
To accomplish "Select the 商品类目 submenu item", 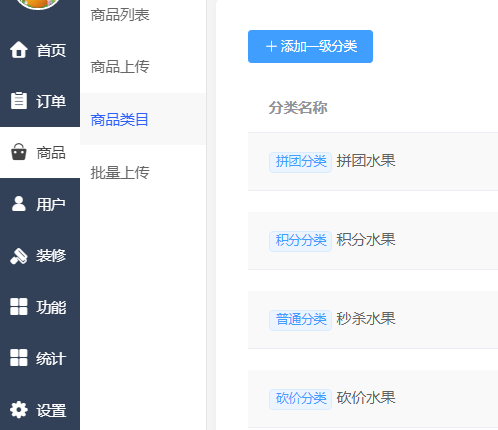I will [120, 119].
